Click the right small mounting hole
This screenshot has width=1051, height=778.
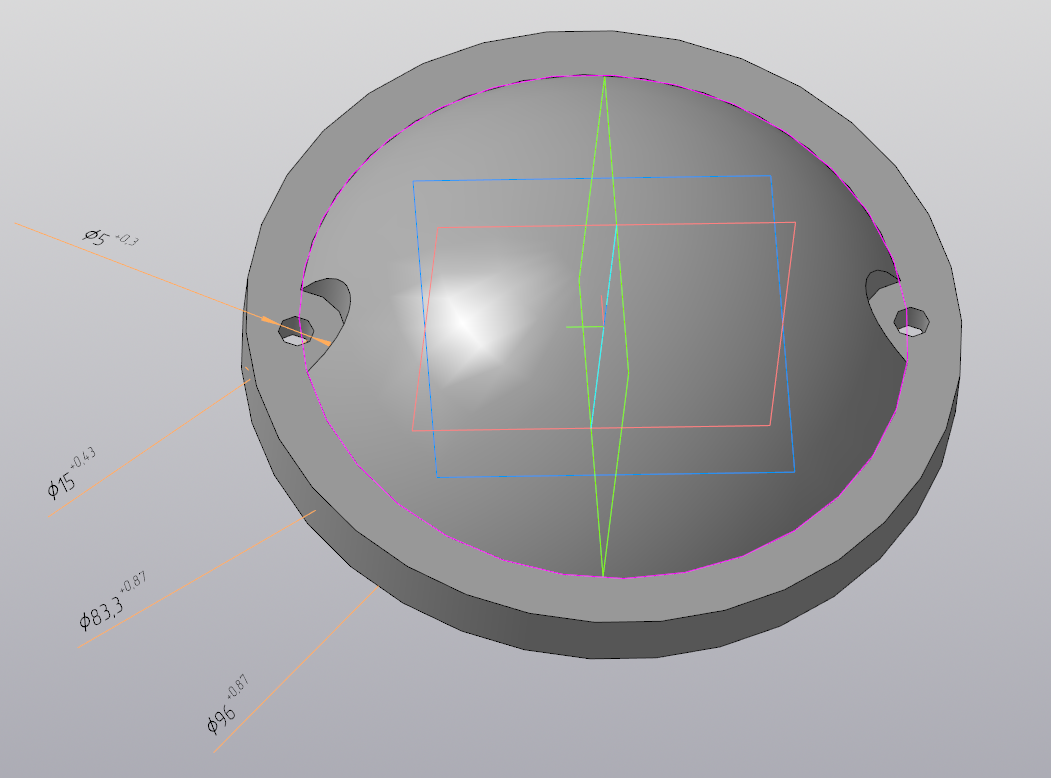(x=912, y=322)
